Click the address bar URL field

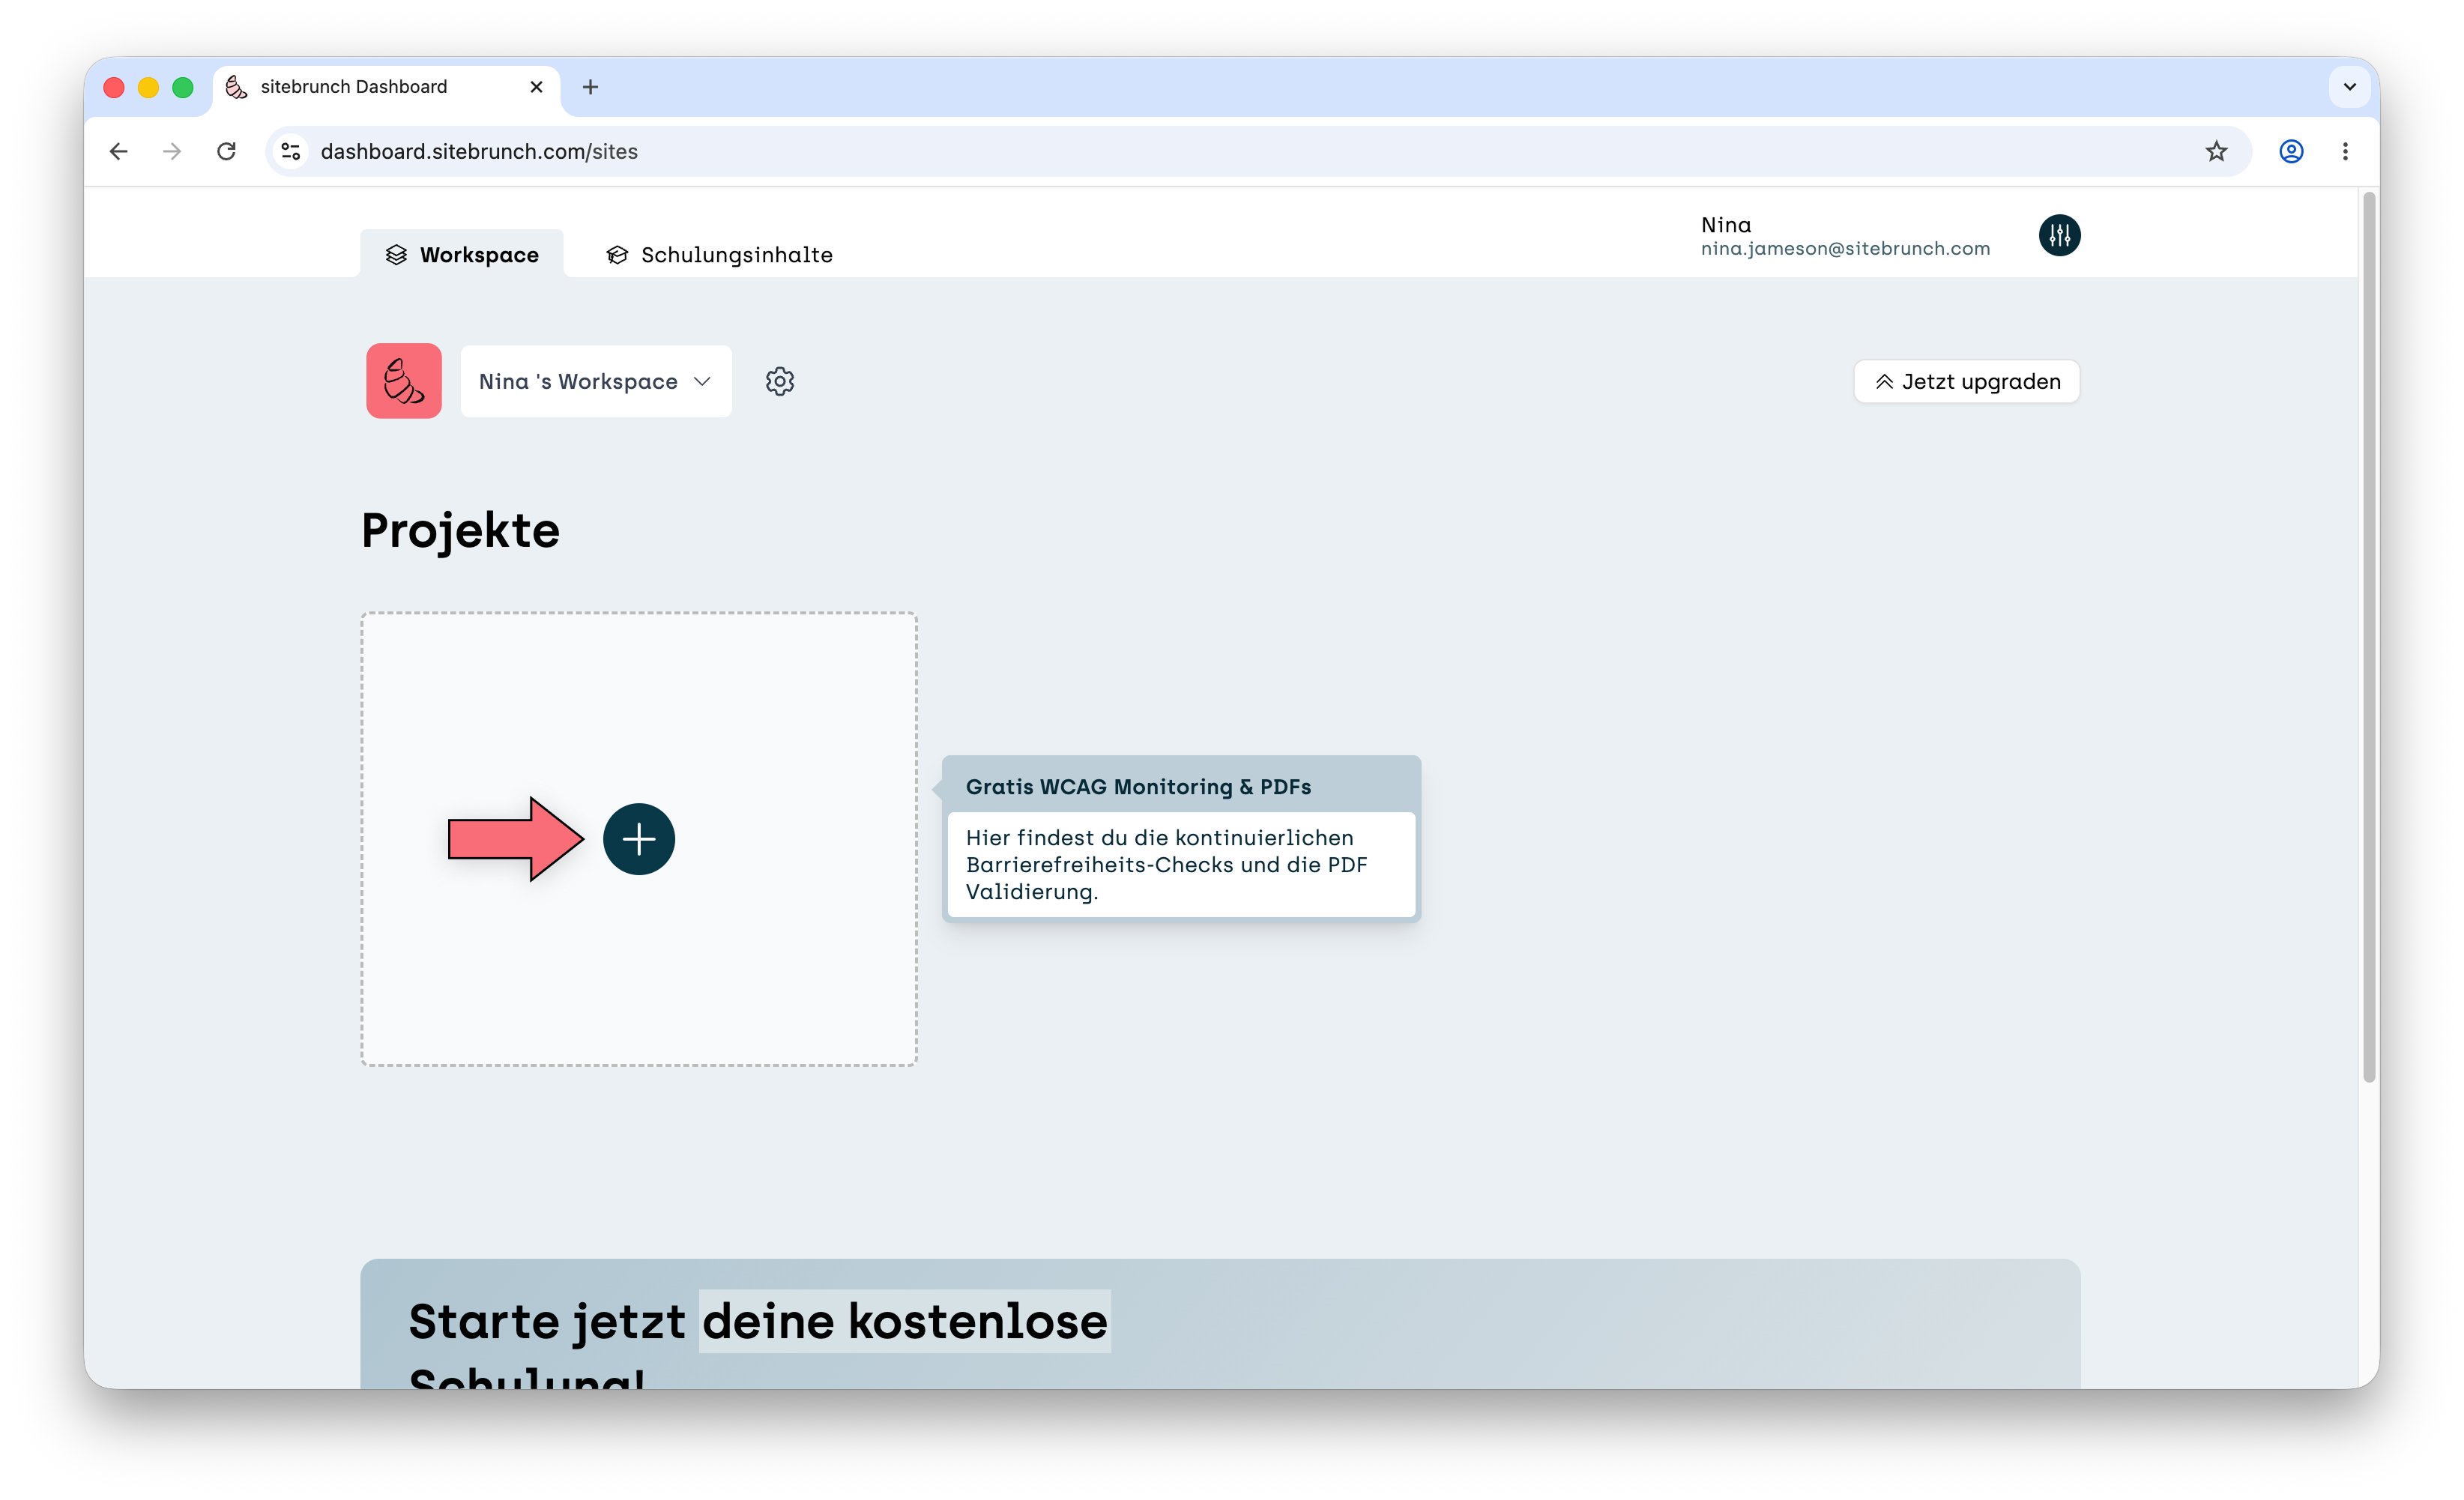(x=1258, y=151)
